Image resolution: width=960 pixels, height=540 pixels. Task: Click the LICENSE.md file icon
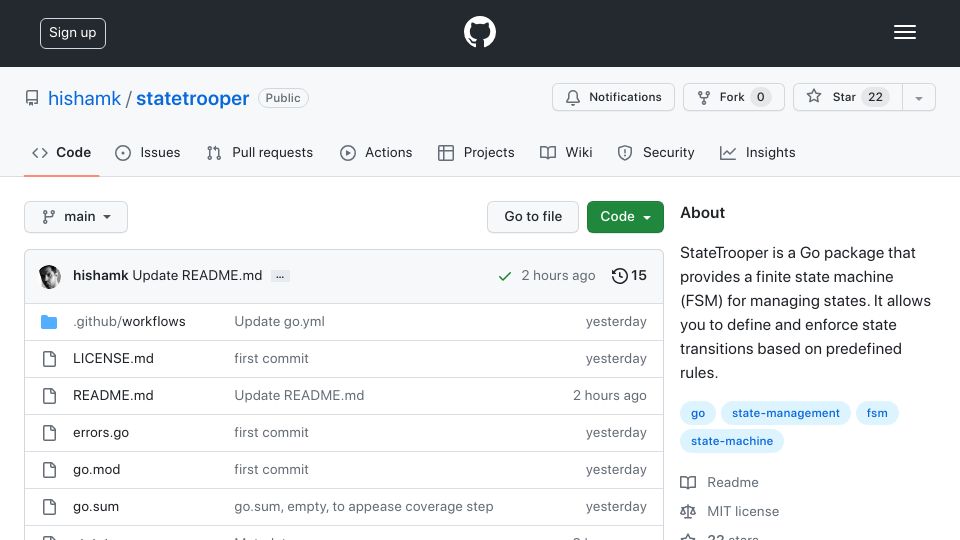pyautogui.click(x=49, y=359)
